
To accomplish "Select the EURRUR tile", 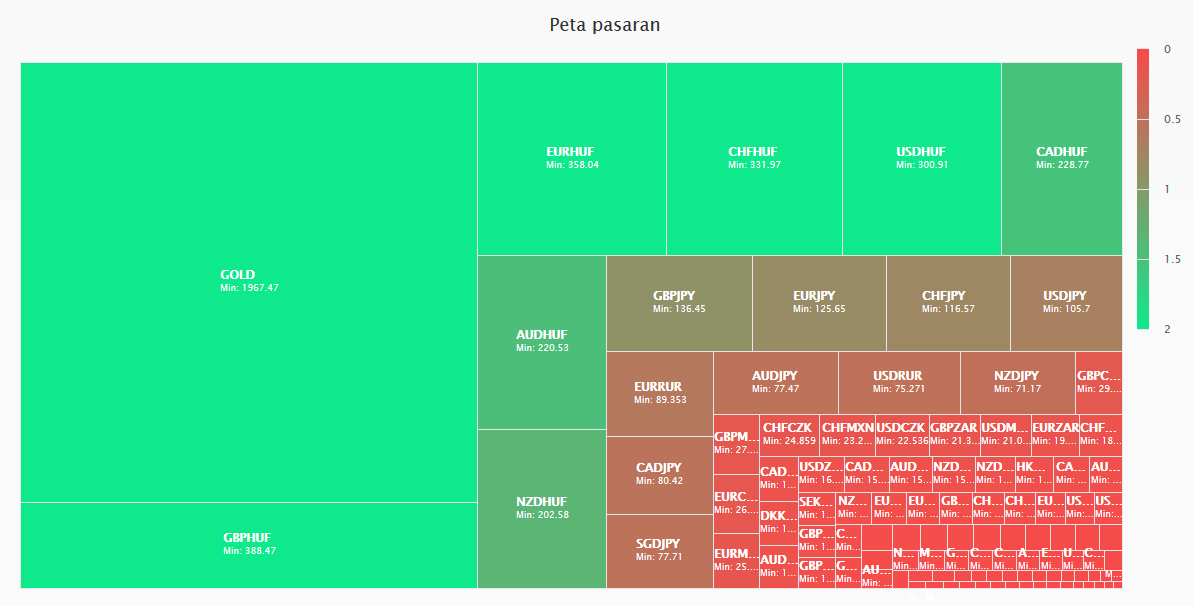I will tap(660, 394).
